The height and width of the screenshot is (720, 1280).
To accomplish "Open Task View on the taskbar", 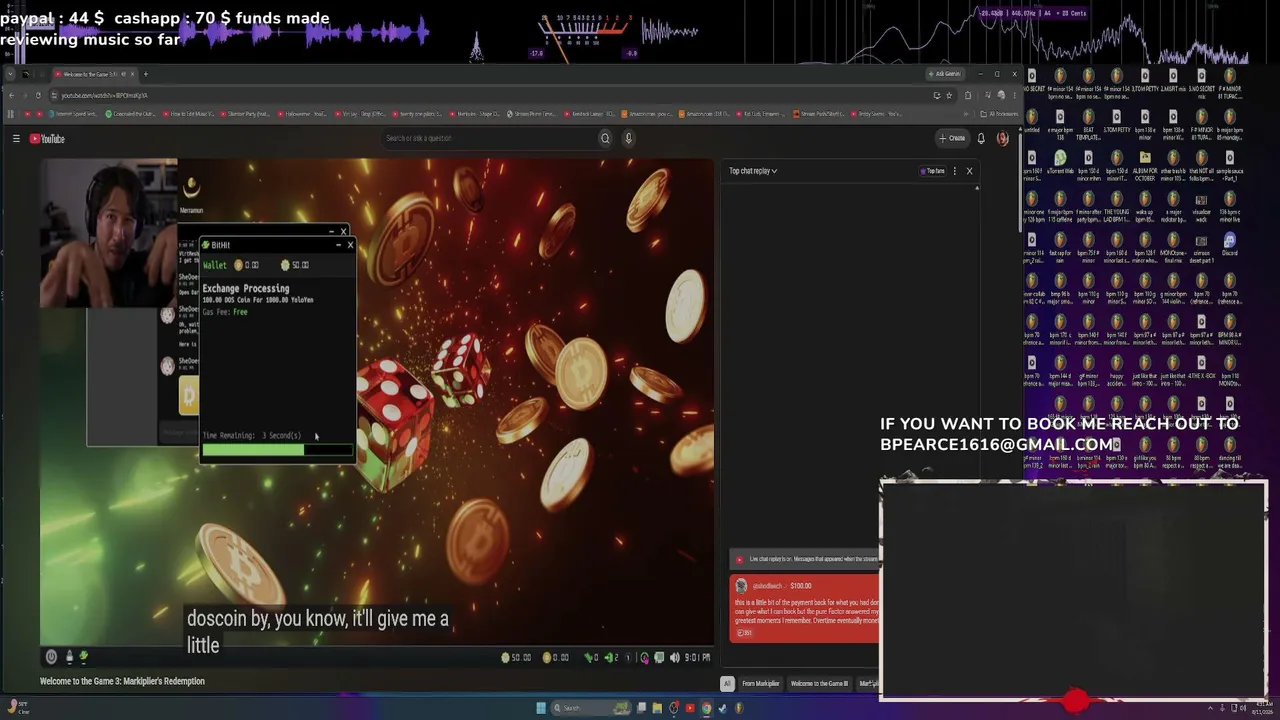I will coord(641,708).
